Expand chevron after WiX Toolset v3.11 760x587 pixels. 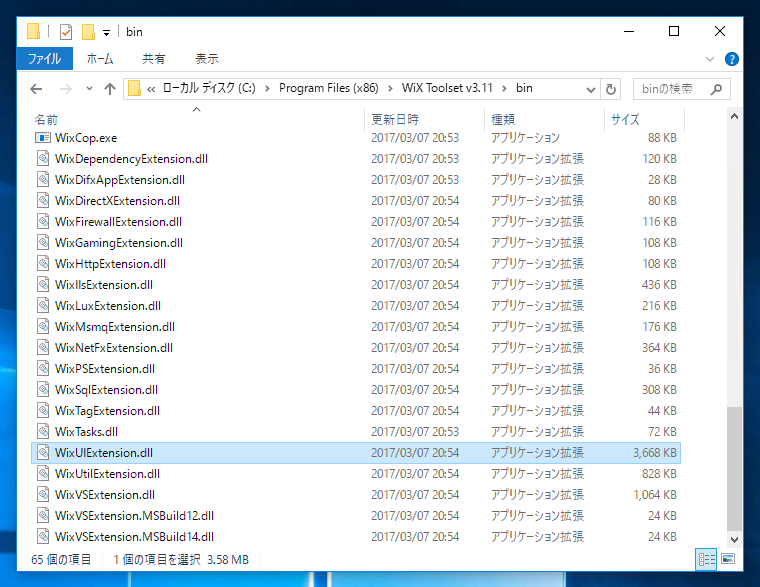click(505, 88)
